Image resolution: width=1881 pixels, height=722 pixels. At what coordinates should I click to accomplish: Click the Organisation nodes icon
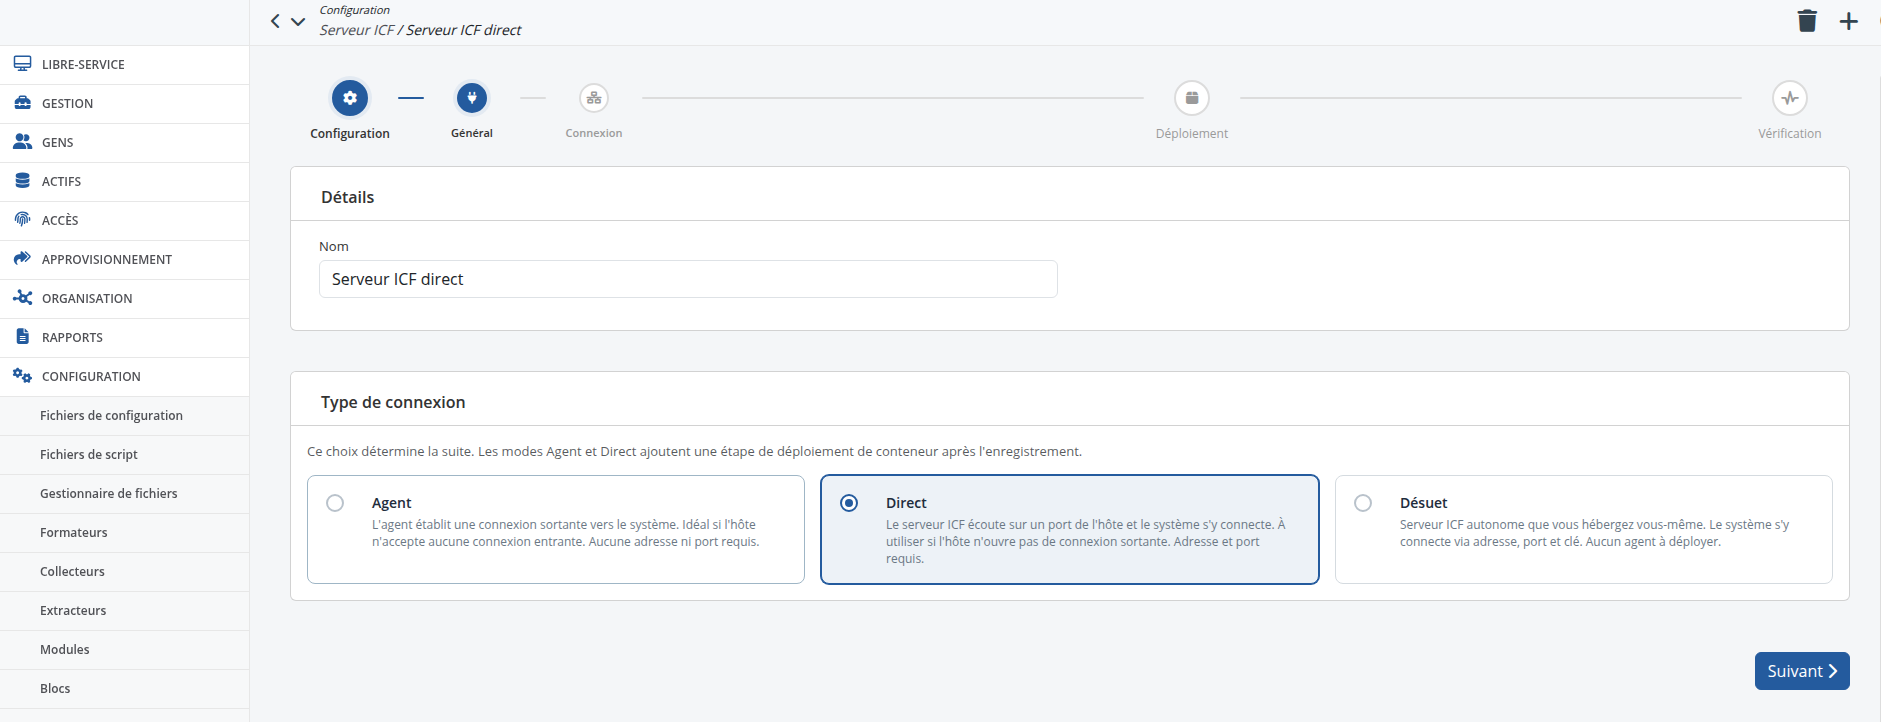click(x=22, y=298)
